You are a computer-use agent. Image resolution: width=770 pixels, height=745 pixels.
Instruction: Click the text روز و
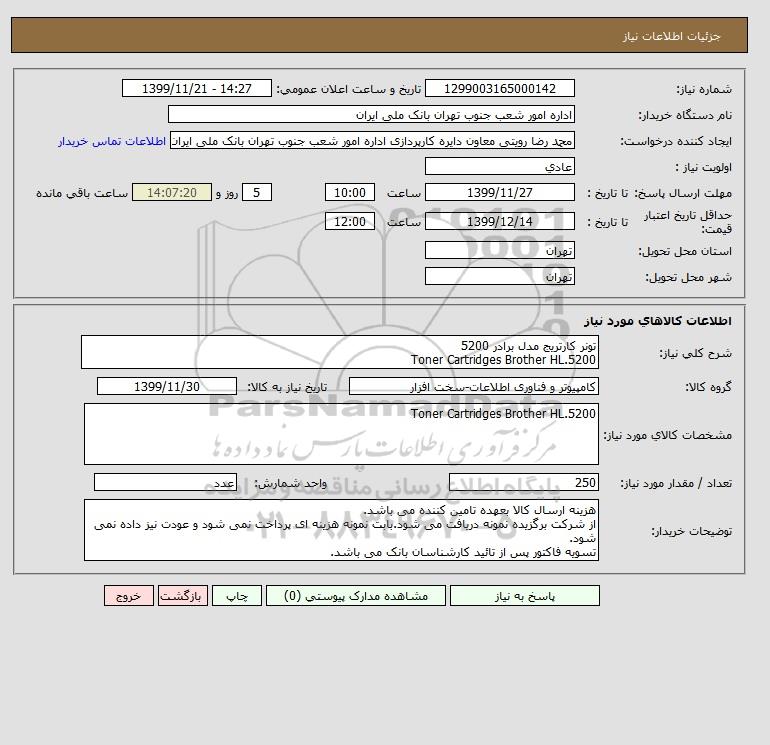[x=227, y=193]
